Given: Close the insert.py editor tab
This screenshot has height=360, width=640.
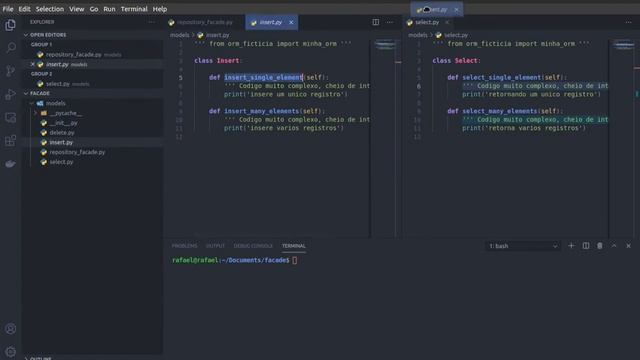Looking at the screenshot, I should (x=291, y=22).
